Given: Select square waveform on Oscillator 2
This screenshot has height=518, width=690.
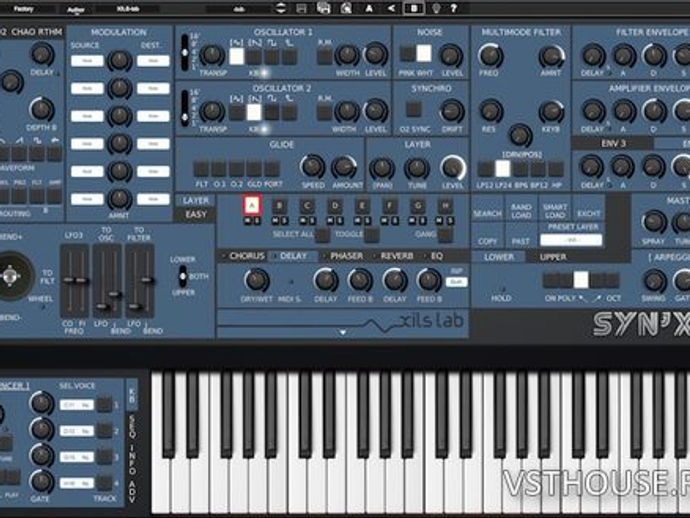Looking at the screenshot, I should pyautogui.click(x=272, y=113).
